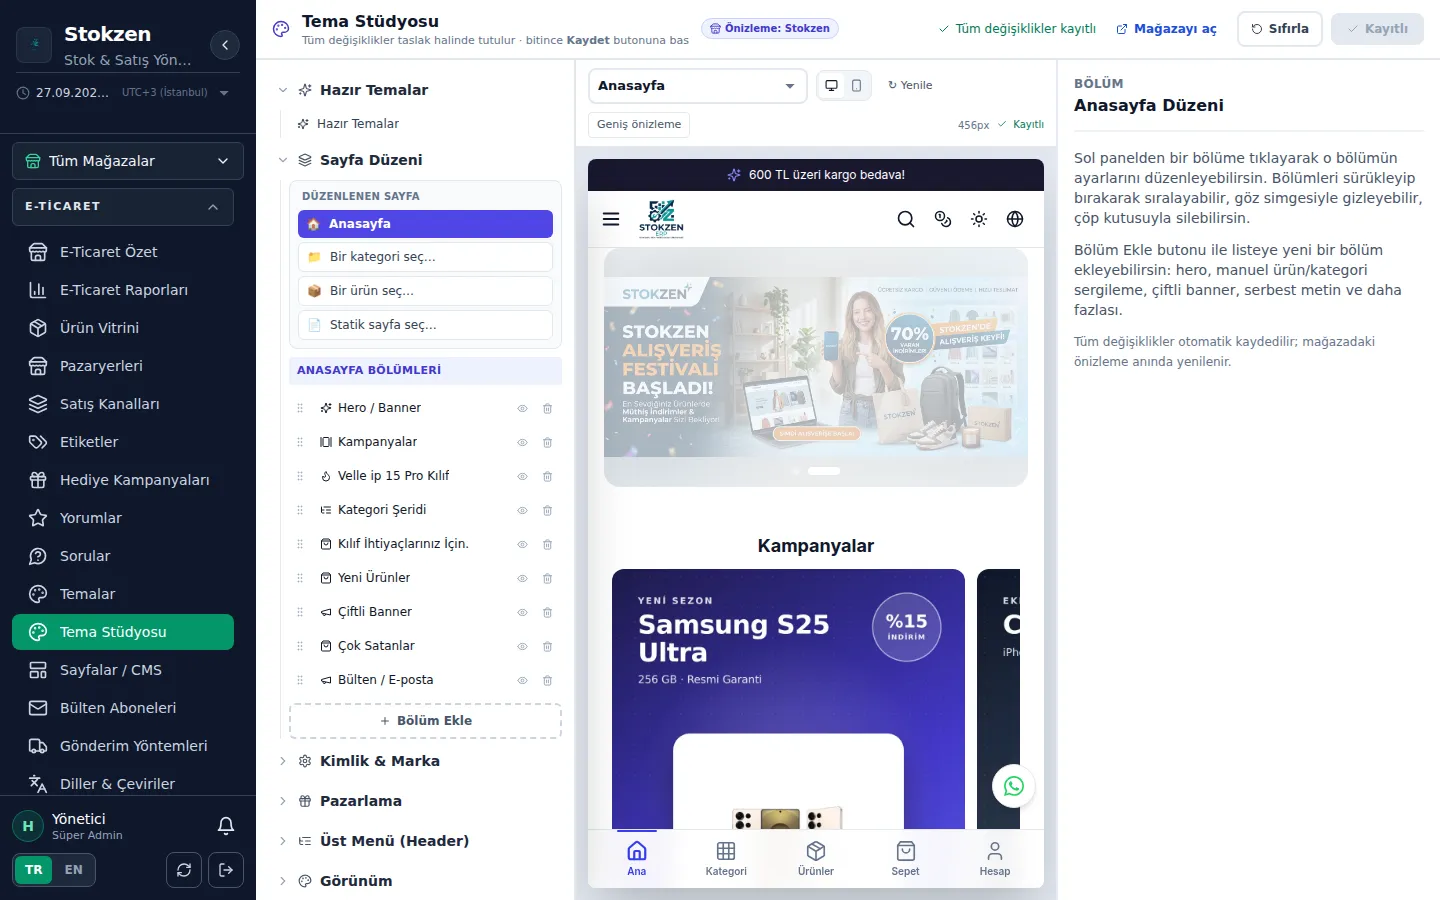
Task: Open hamburger menu in store preview
Action: (x=611, y=219)
